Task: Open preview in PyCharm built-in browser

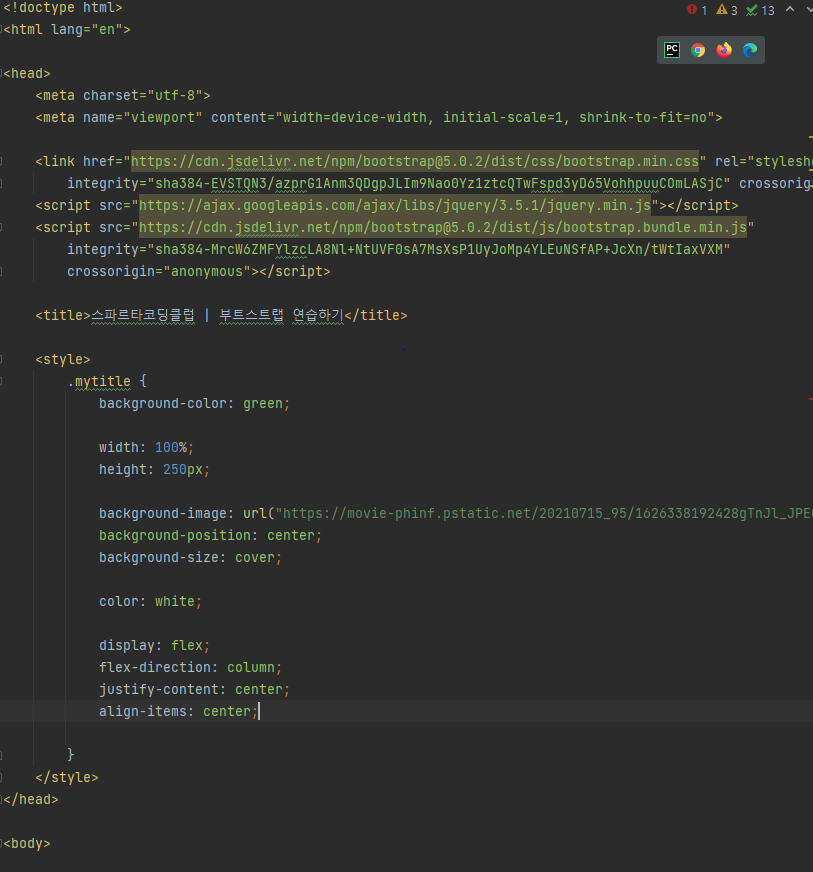Action: (672, 50)
